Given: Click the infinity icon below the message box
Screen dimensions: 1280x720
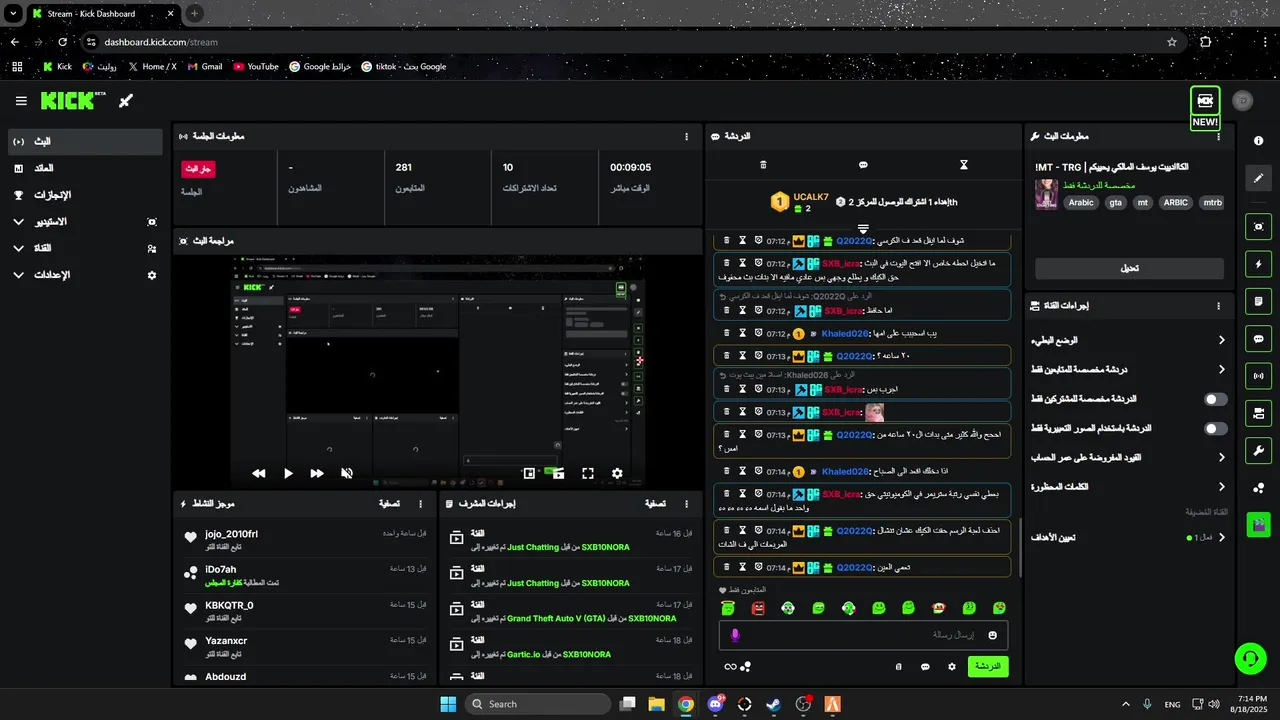Looking at the screenshot, I should click(x=730, y=667).
